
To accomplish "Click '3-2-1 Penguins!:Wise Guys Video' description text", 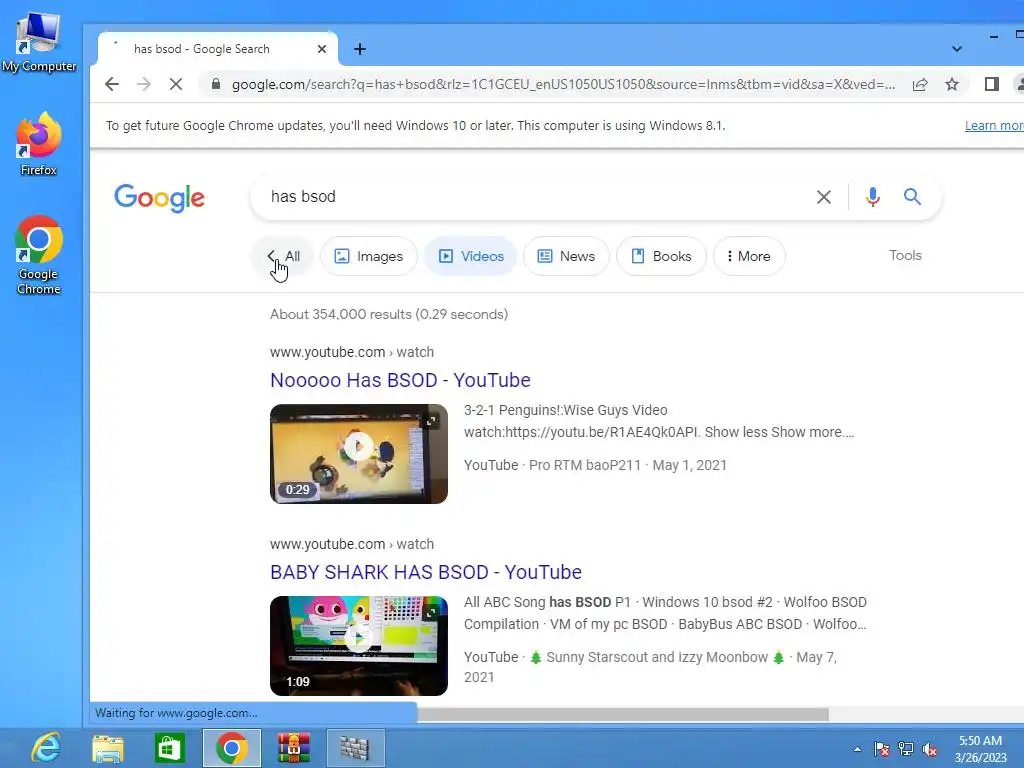I will tap(566, 410).
